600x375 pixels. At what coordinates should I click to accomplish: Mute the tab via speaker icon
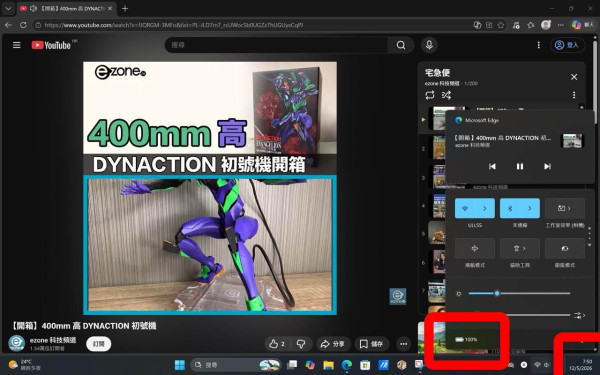coord(33,8)
